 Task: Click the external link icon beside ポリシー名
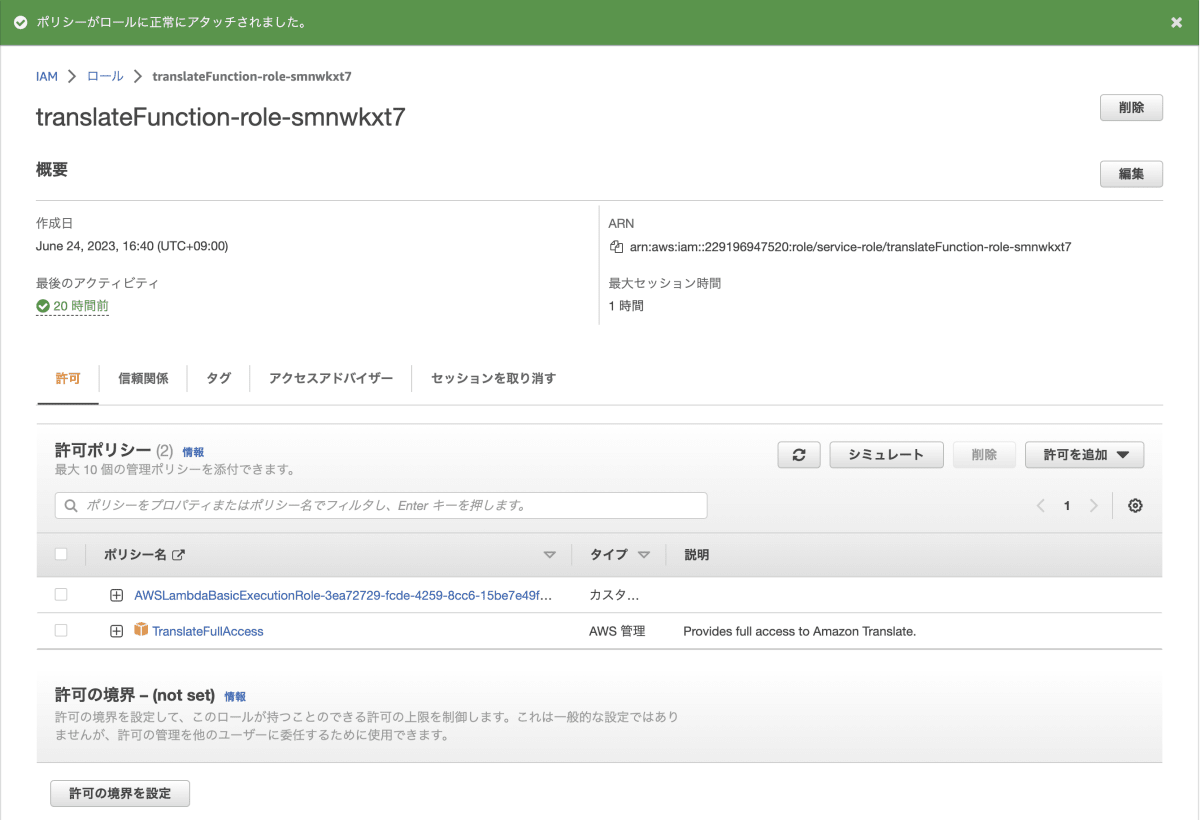coord(179,555)
